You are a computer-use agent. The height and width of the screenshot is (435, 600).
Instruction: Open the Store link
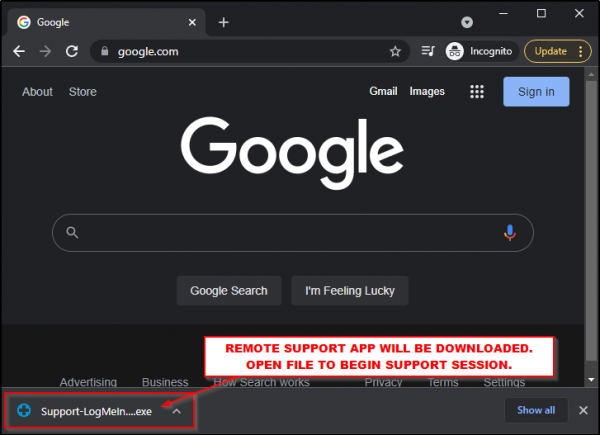pos(83,92)
